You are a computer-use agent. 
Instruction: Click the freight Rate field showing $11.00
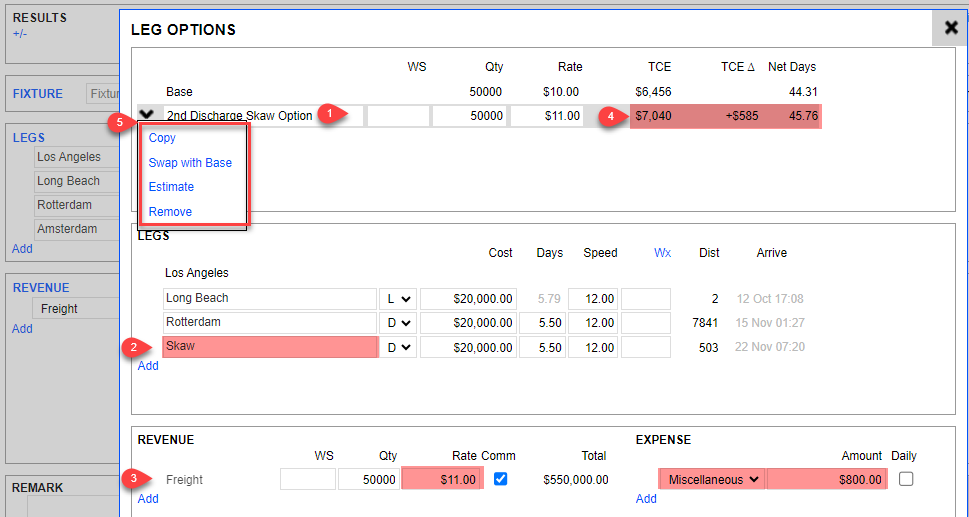(x=441, y=480)
